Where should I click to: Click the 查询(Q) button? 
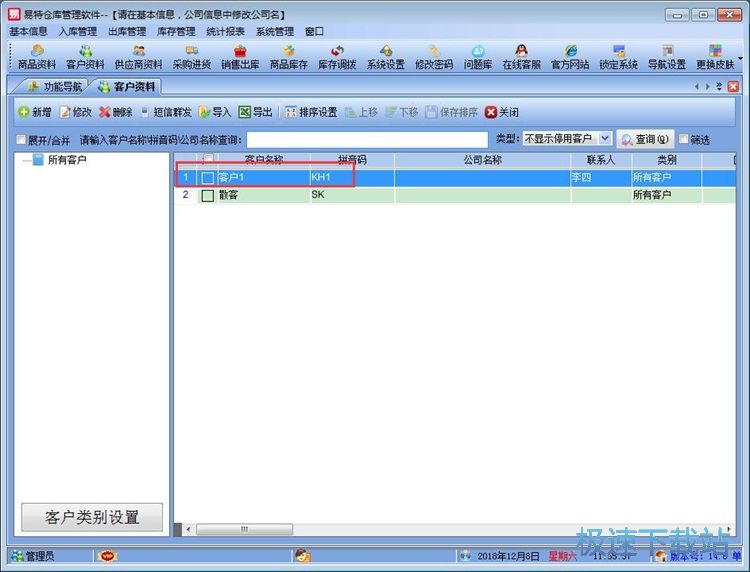[645, 139]
